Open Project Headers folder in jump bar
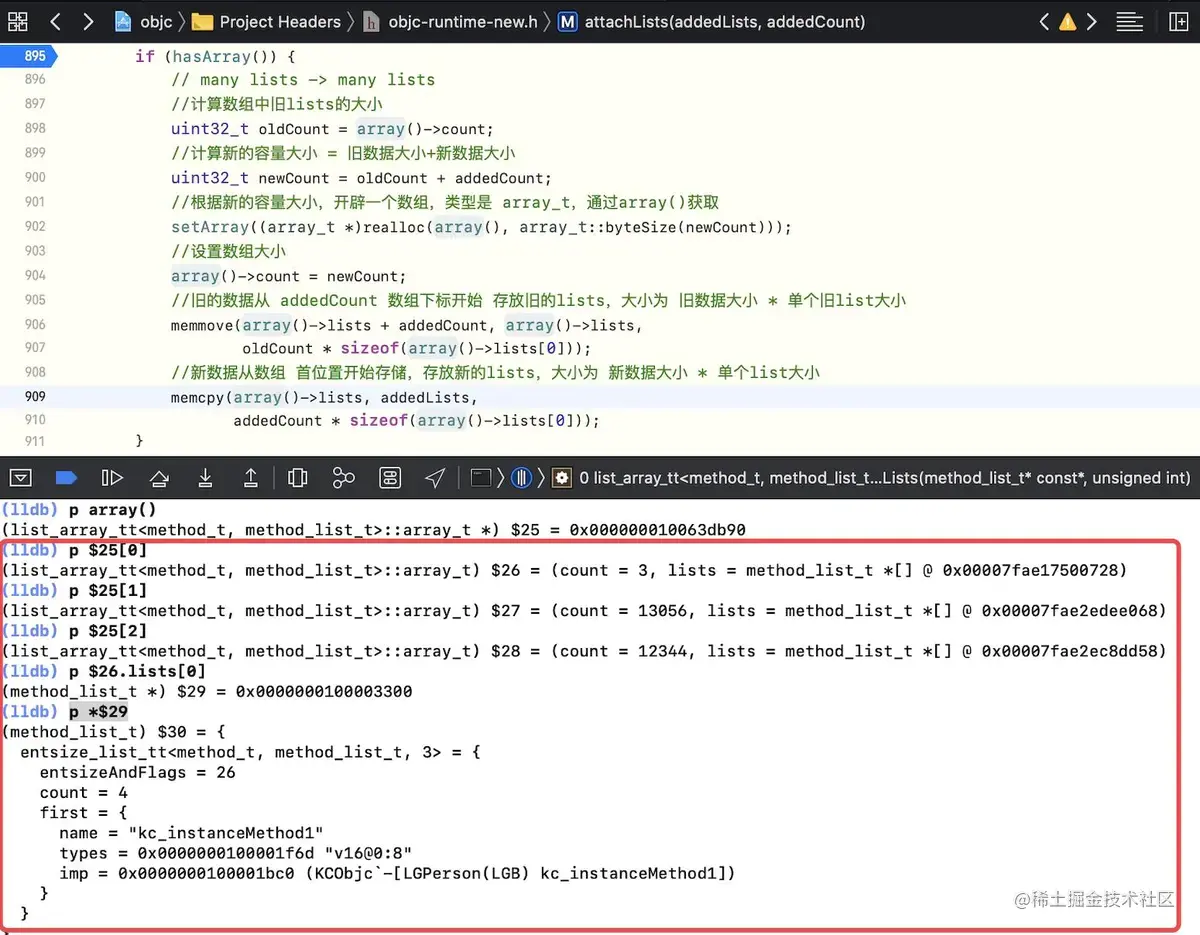This screenshot has width=1200, height=935. coord(266,21)
